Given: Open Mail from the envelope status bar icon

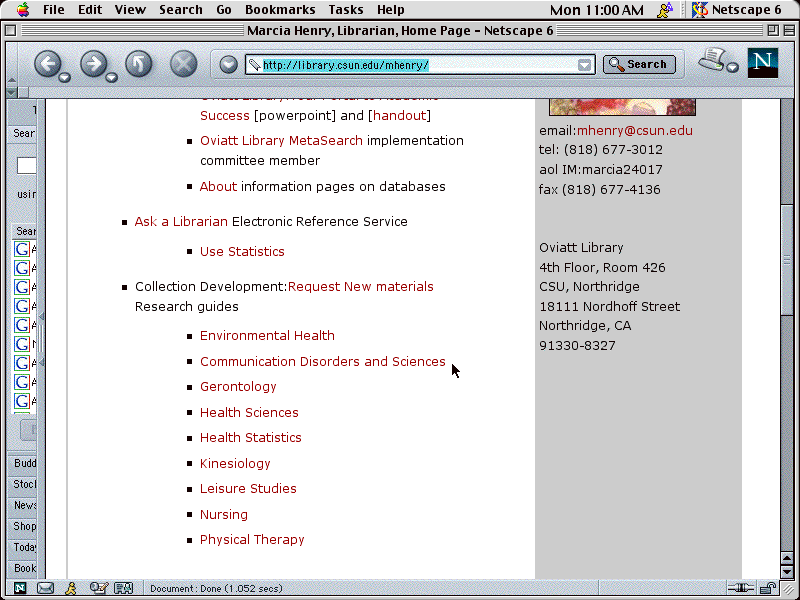Looking at the screenshot, I should [x=45, y=588].
